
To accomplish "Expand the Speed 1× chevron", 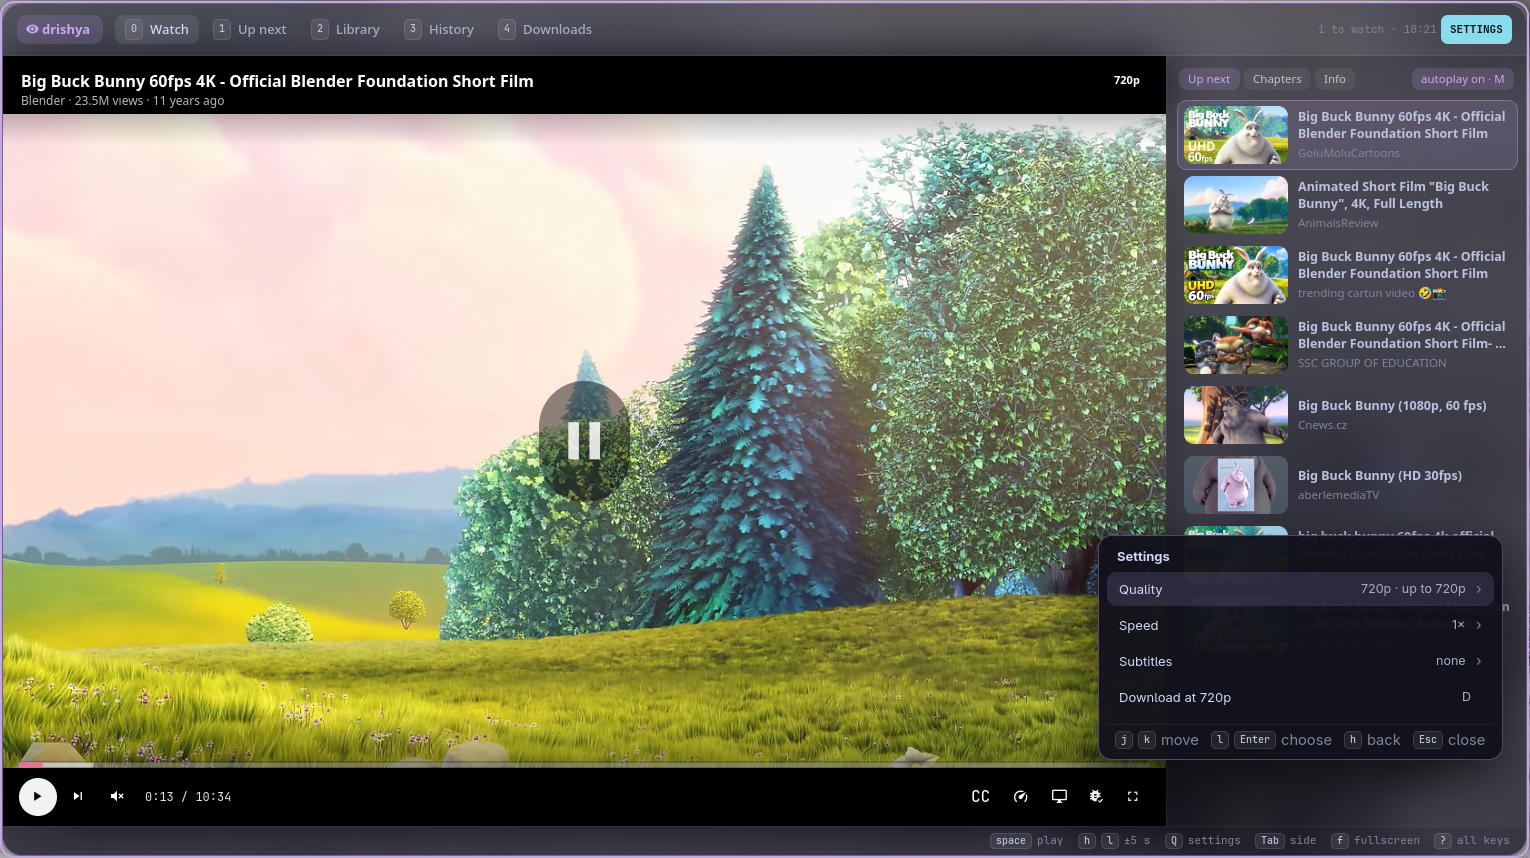I will 1479,625.
